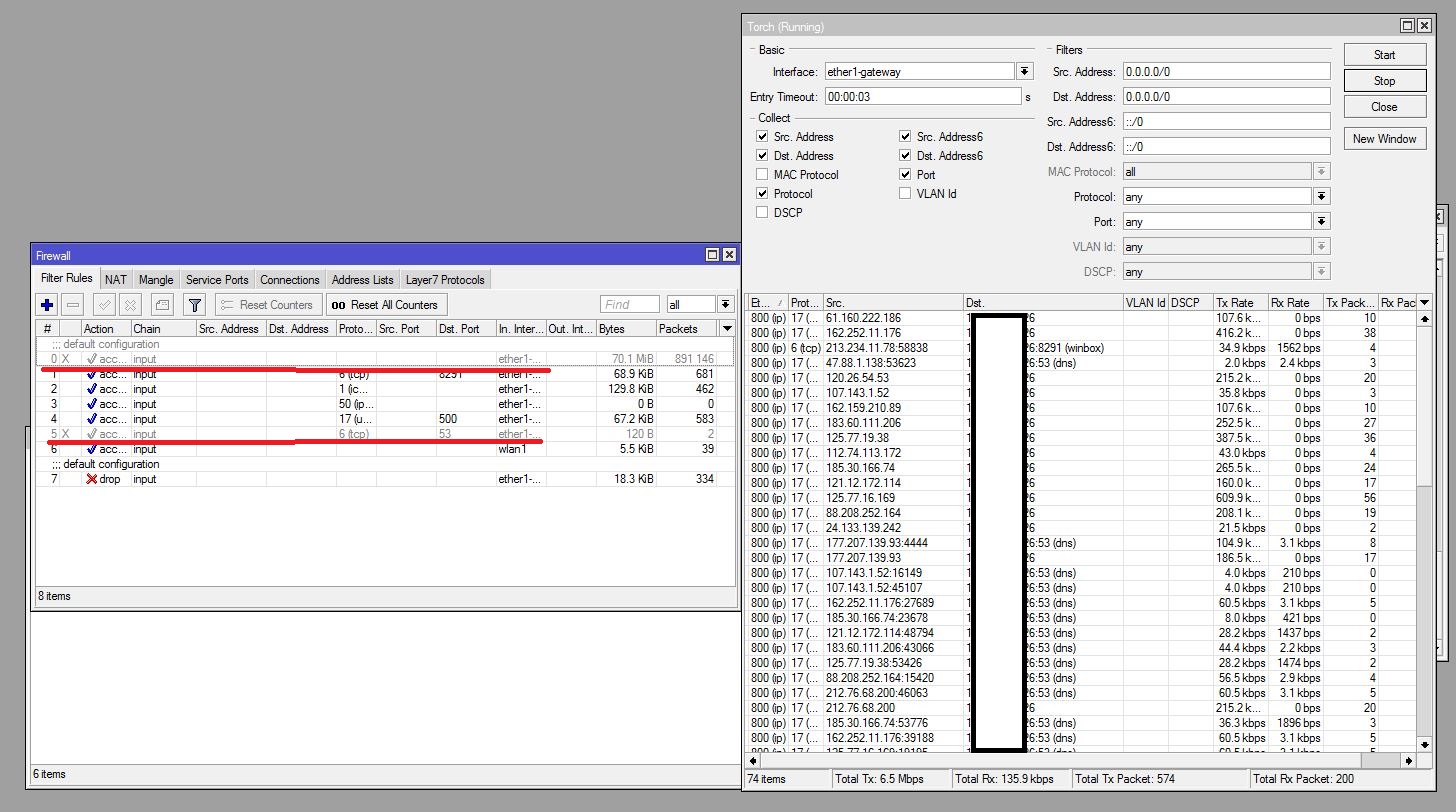Click the red drop action icon in rule 7
The image size is (1456, 812).
pos(91,479)
